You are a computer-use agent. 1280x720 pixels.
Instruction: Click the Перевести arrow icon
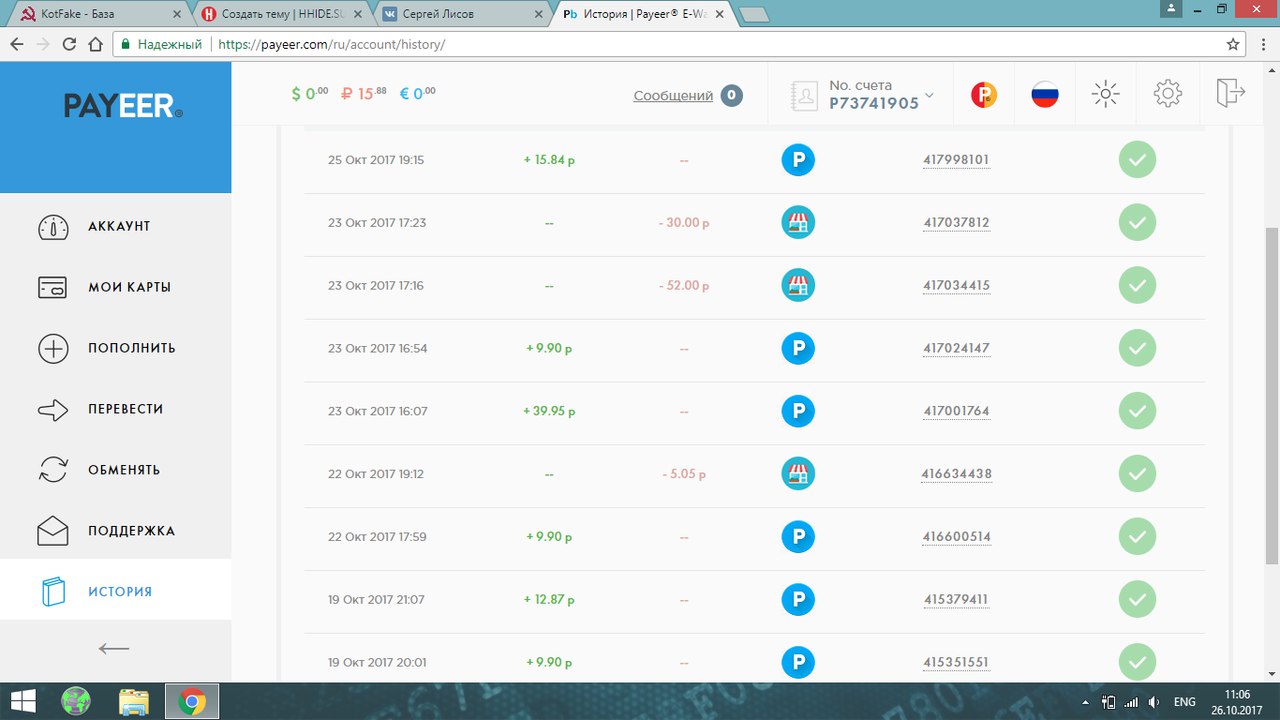point(53,410)
